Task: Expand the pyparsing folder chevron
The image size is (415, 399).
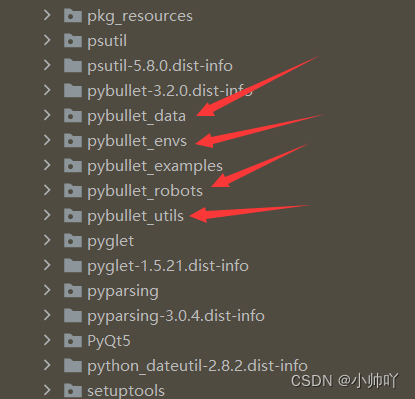Action: click(x=47, y=290)
